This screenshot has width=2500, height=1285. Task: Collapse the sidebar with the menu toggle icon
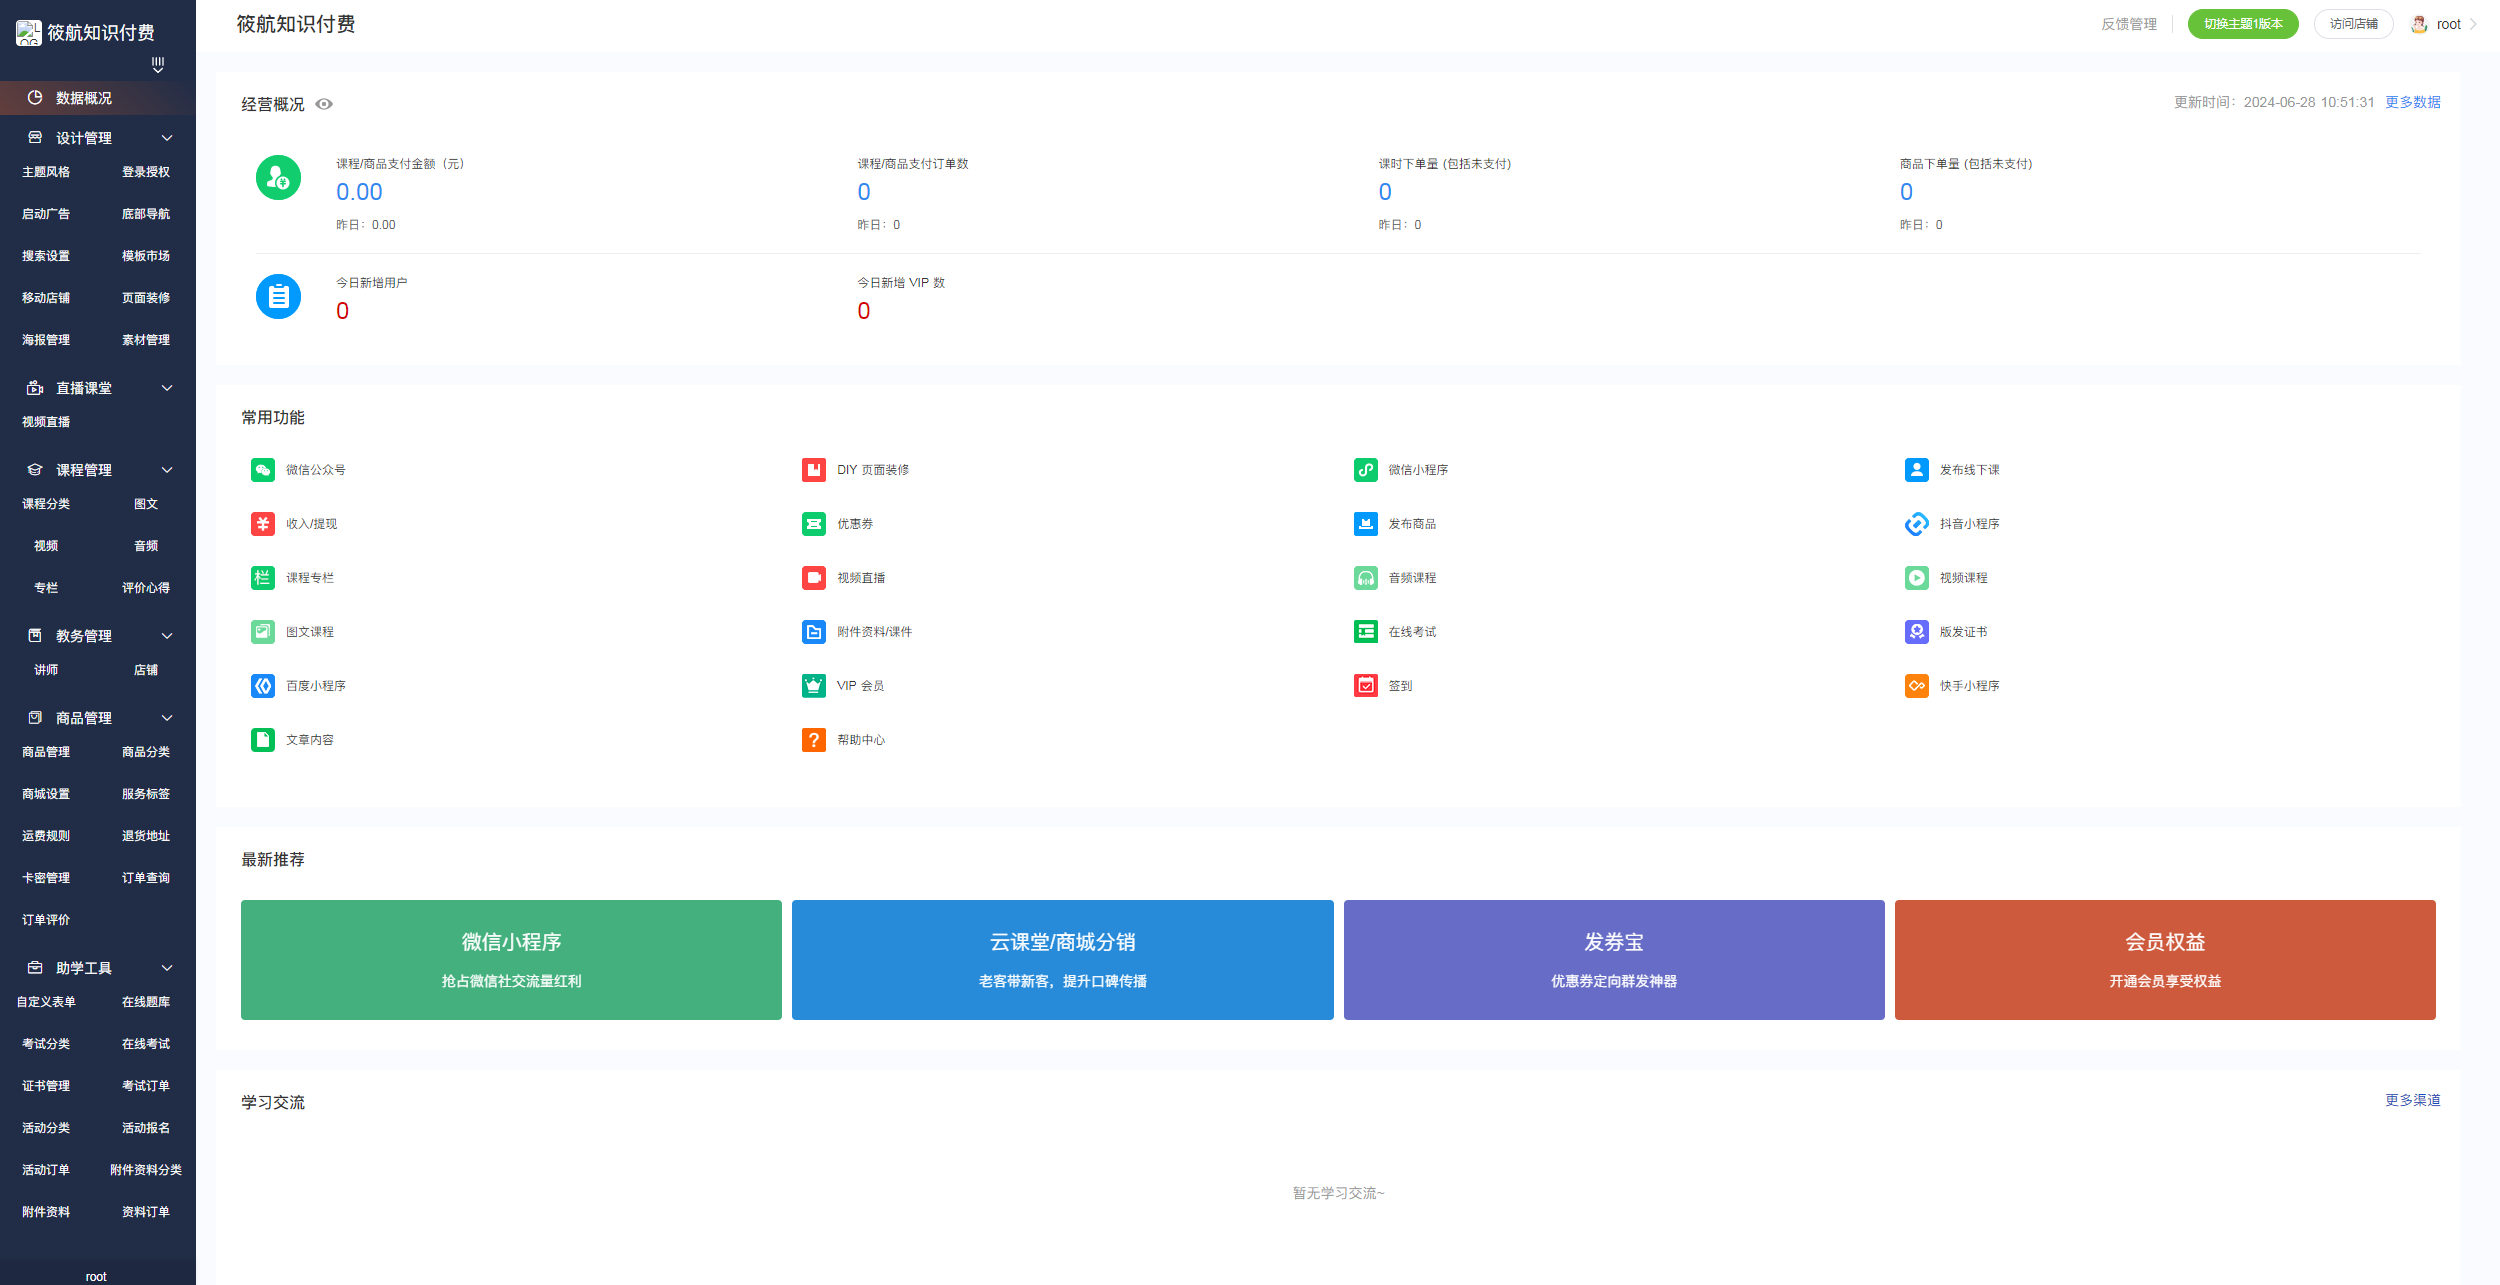157,65
